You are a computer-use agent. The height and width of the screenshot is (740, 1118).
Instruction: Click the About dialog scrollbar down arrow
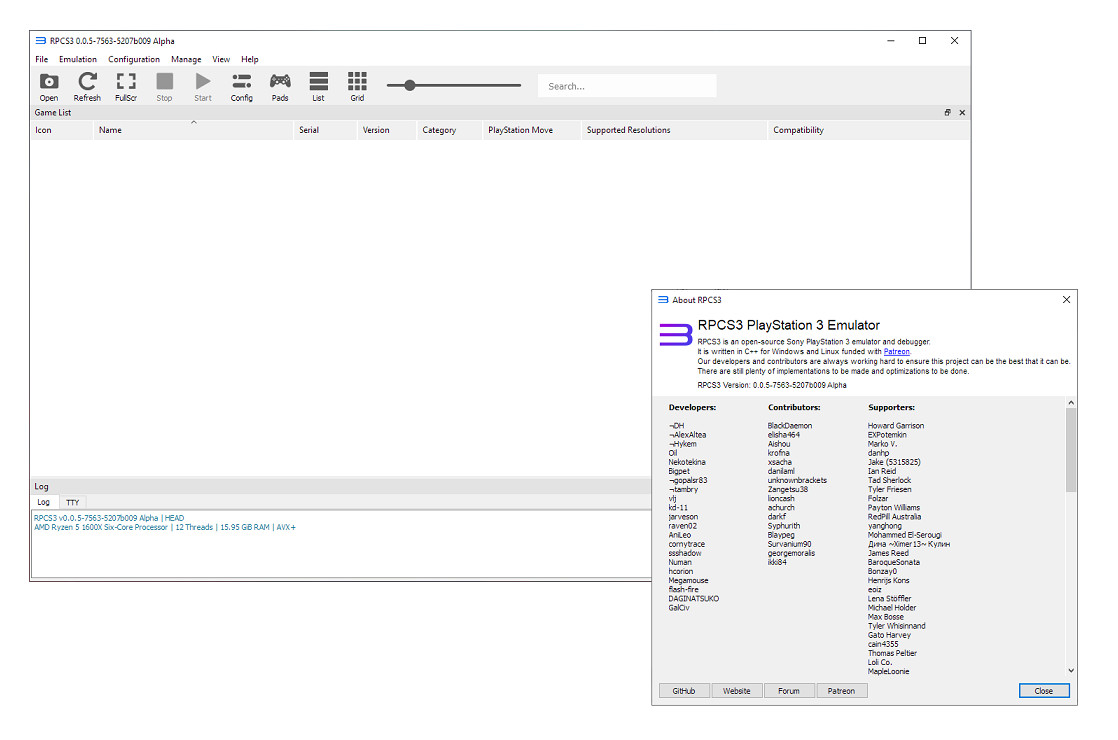[x=1071, y=671]
